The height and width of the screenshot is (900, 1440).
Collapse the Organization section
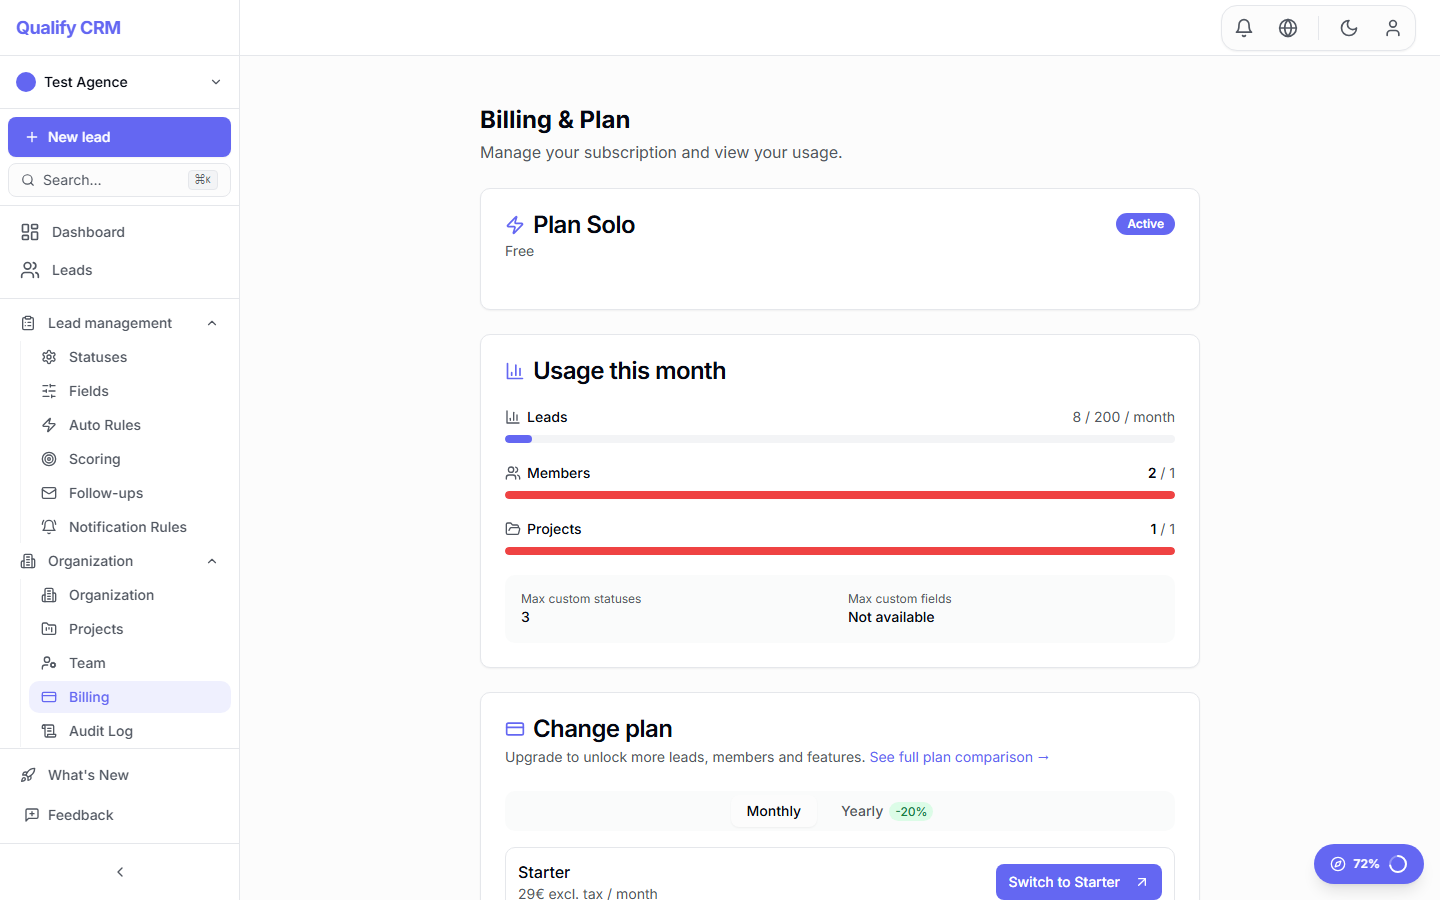click(211, 561)
